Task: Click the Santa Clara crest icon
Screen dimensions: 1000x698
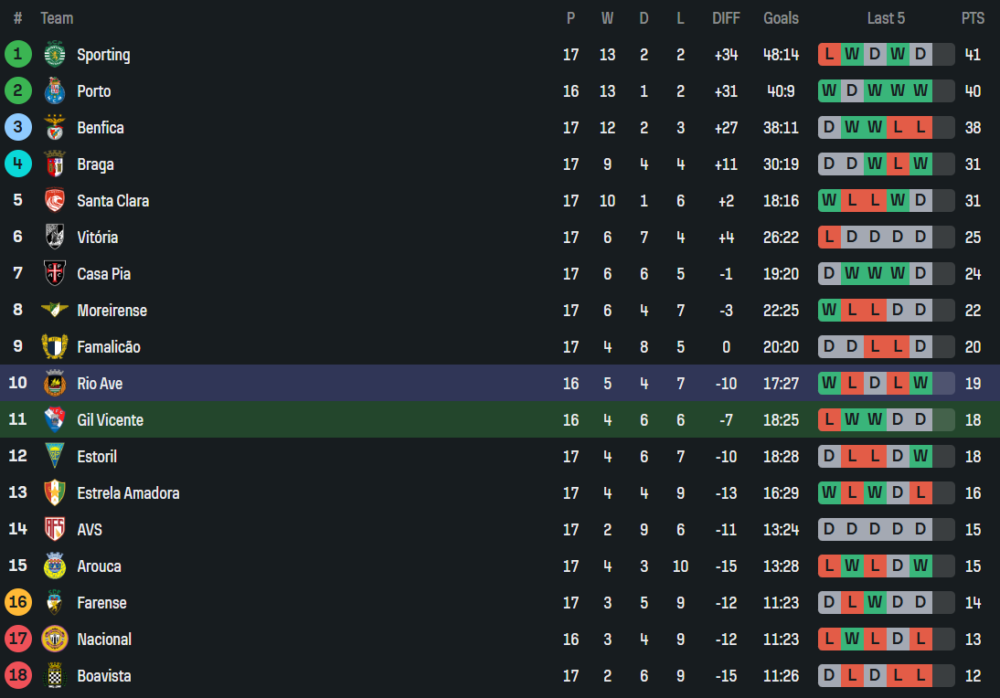Action: coord(54,201)
